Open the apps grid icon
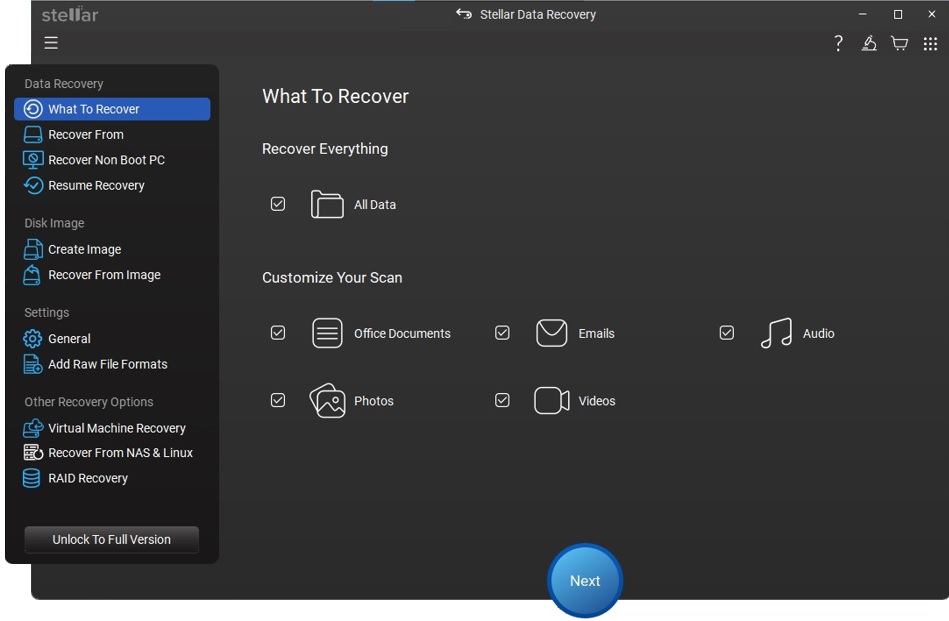Screen dimensions: 949x621 [930, 44]
